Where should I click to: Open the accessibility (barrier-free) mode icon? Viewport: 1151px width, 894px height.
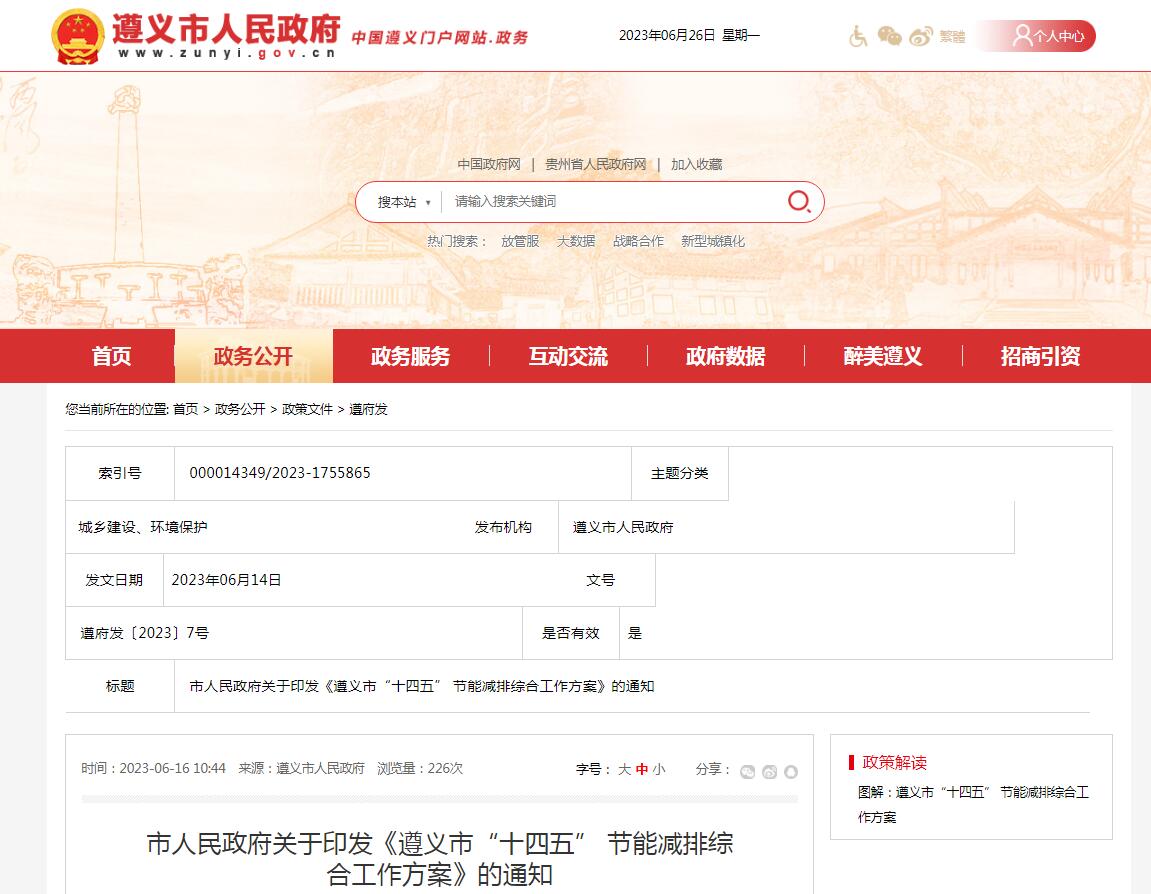859,36
